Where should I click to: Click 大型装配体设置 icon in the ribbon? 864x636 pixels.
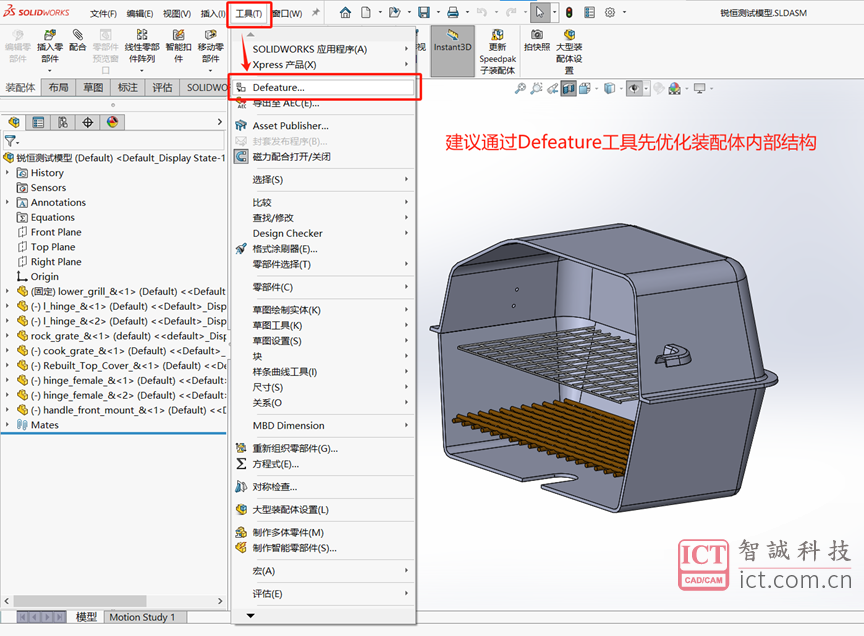click(x=569, y=52)
